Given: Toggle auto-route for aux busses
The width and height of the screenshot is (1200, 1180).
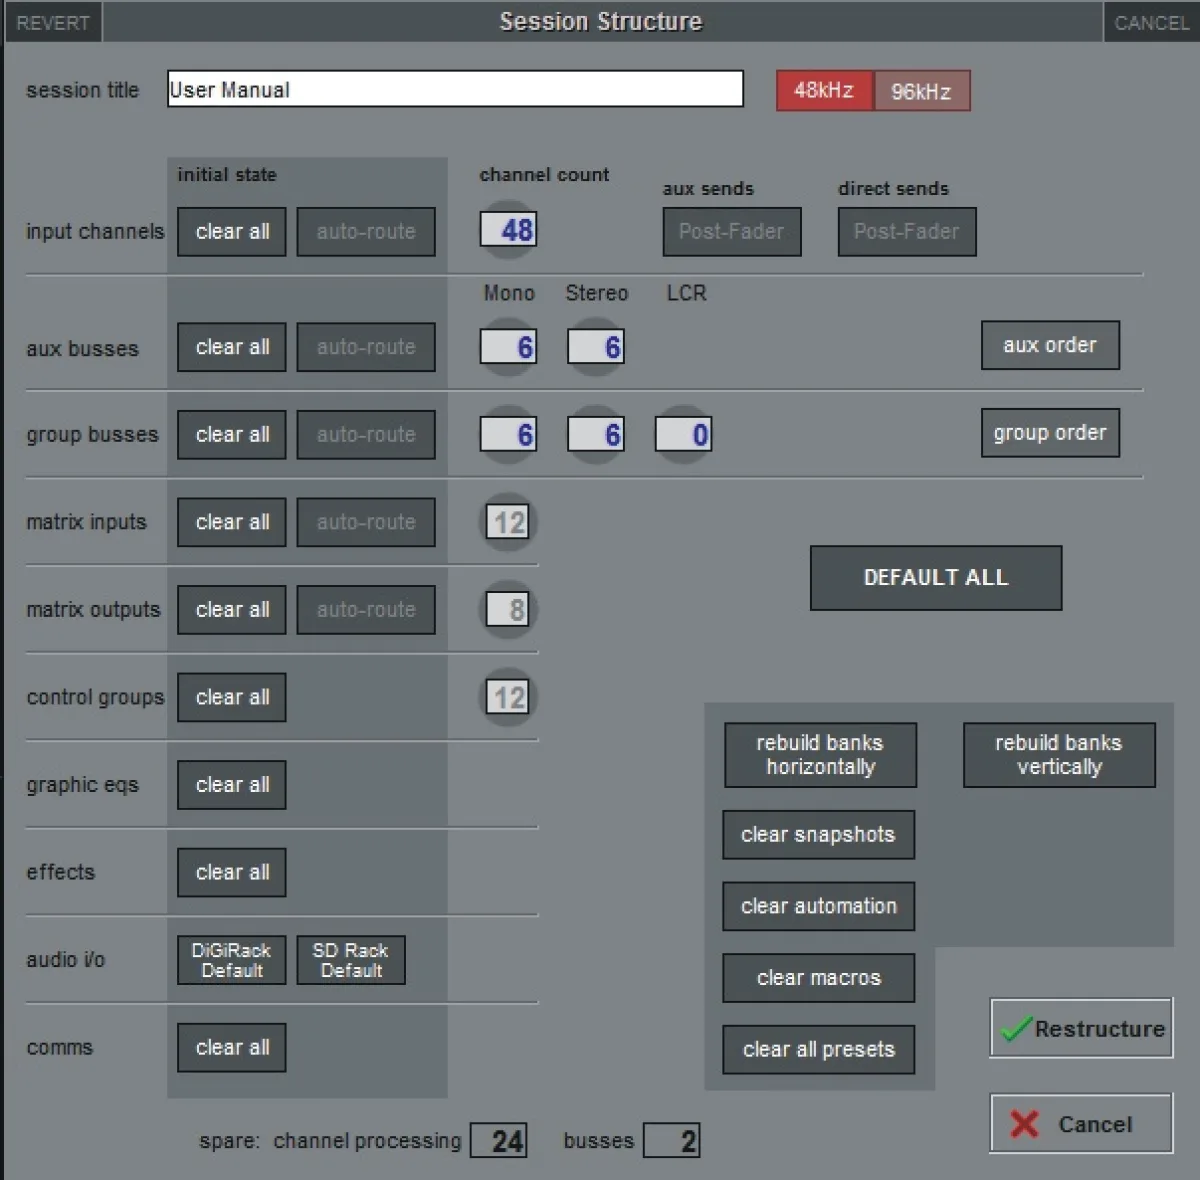Looking at the screenshot, I should (x=366, y=347).
